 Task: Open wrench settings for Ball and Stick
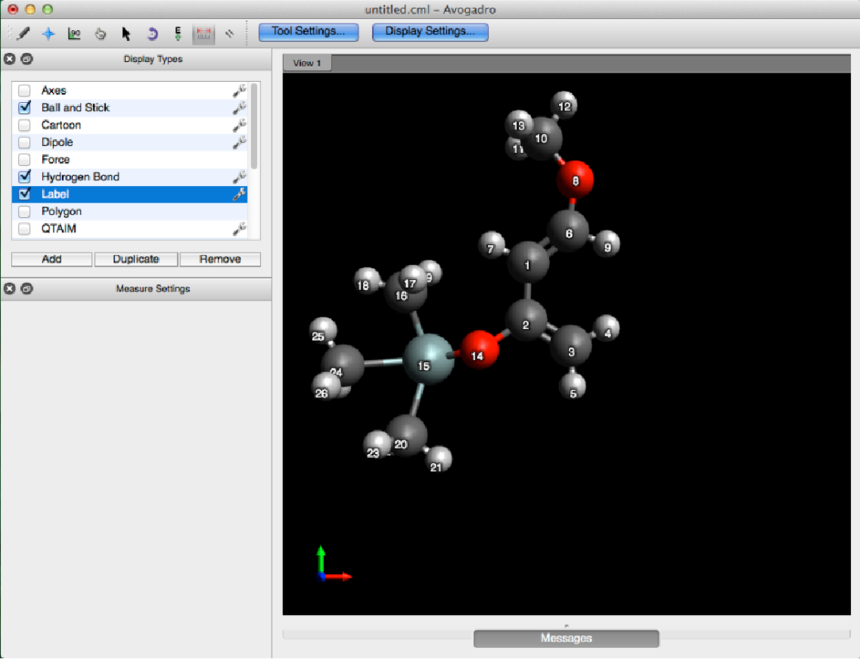pos(239,107)
